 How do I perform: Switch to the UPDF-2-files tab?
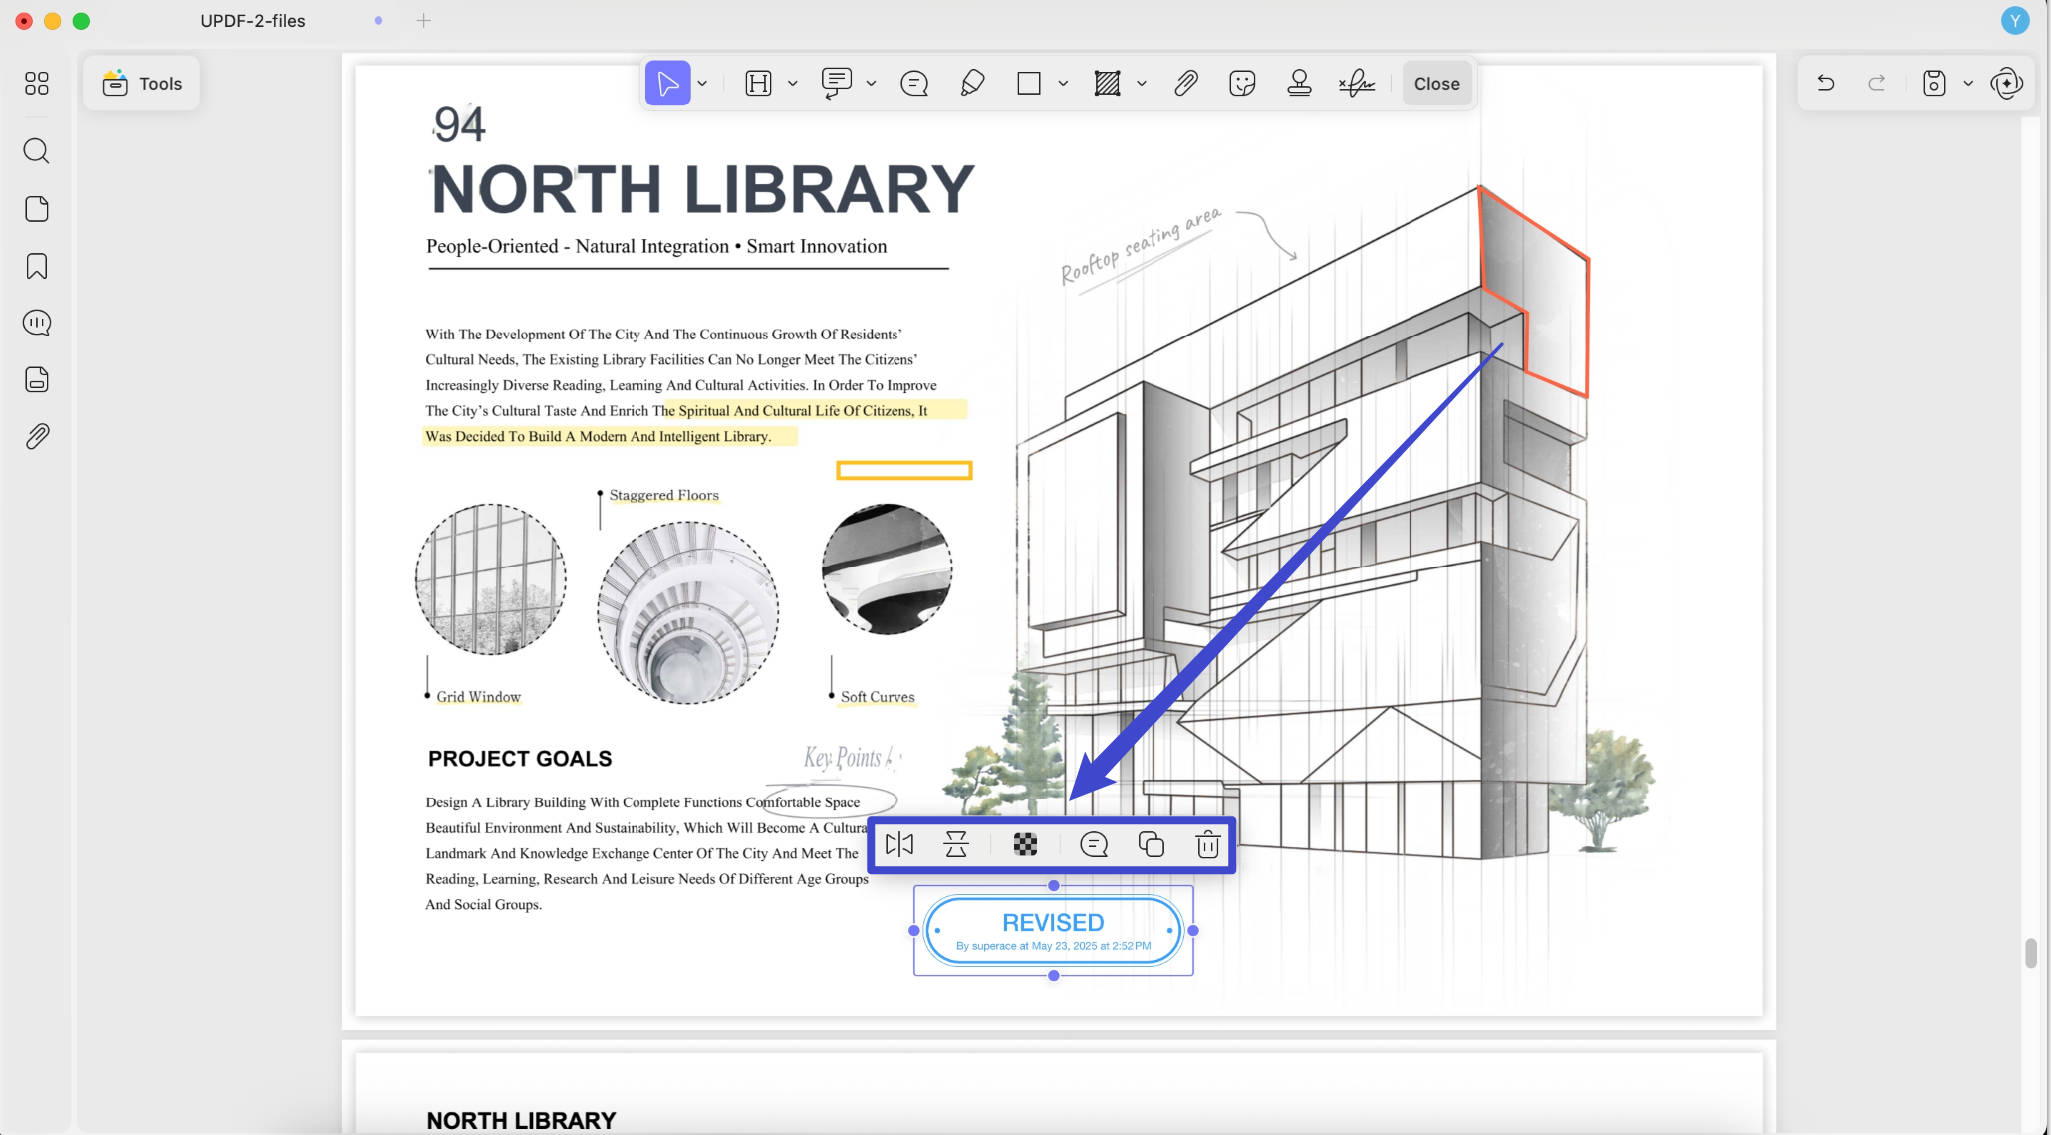click(x=253, y=20)
